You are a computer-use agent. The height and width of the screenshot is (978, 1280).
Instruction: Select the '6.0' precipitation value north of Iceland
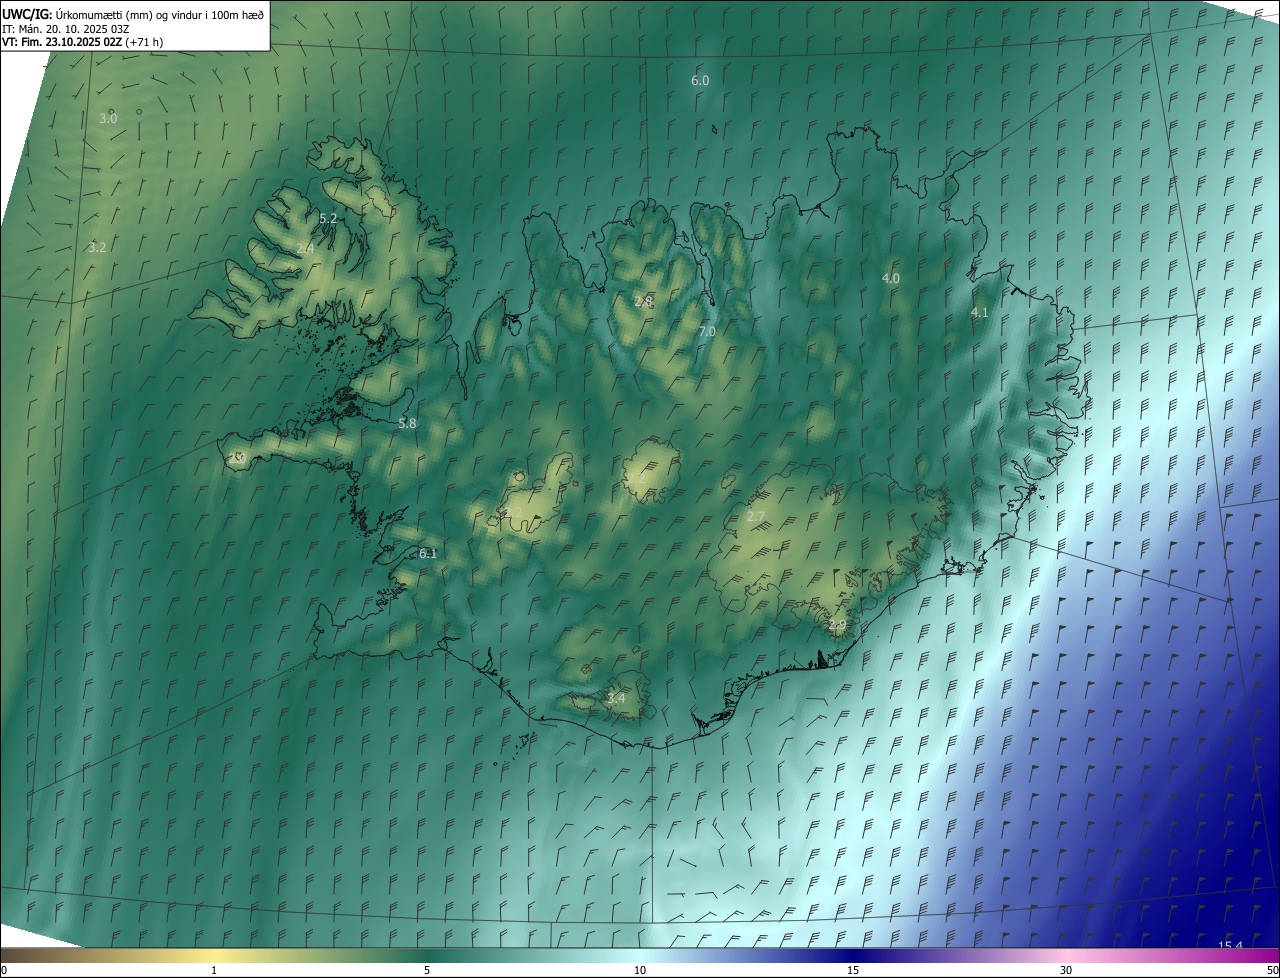pyautogui.click(x=700, y=80)
